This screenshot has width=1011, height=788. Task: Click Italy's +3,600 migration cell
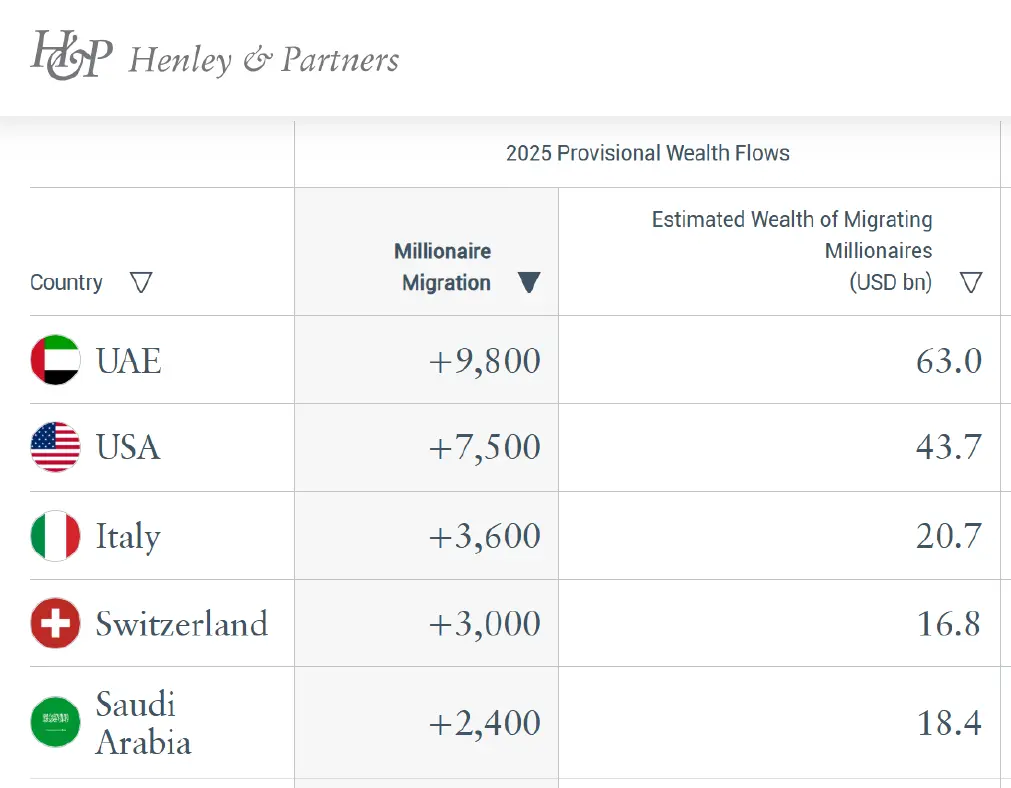point(484,536)
